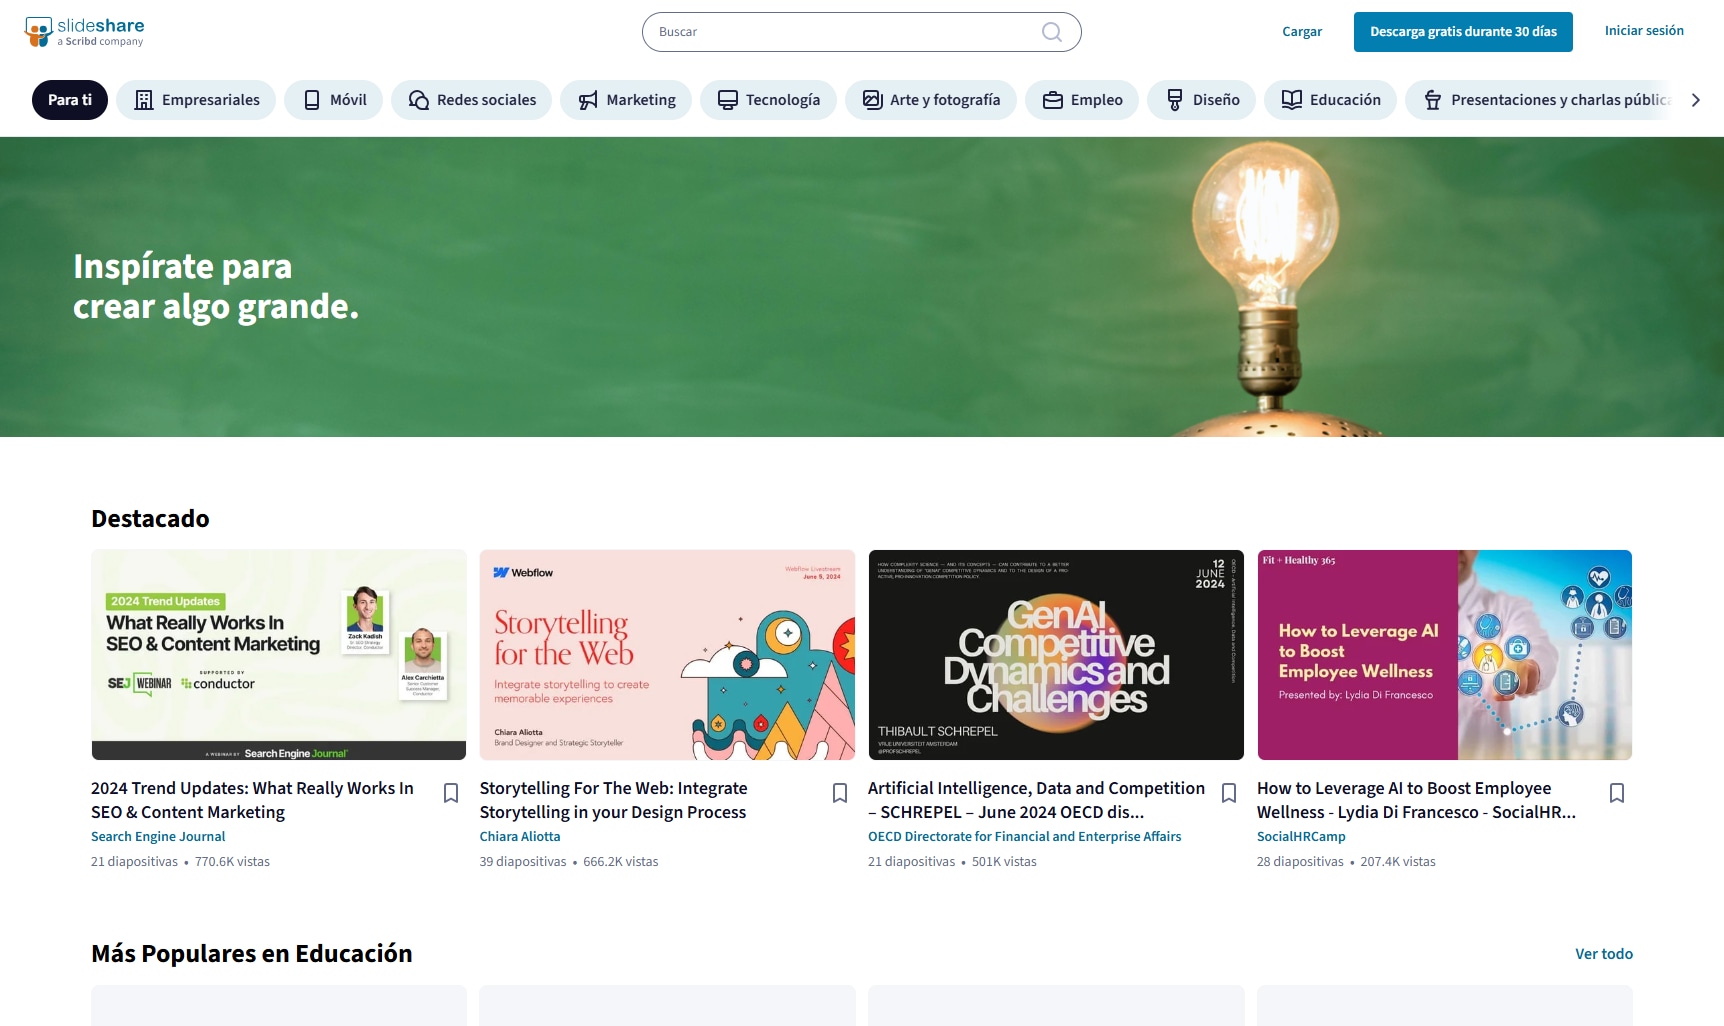Click the building icon beside Empresariales
1724x1026 pixels.
[144, 100]
